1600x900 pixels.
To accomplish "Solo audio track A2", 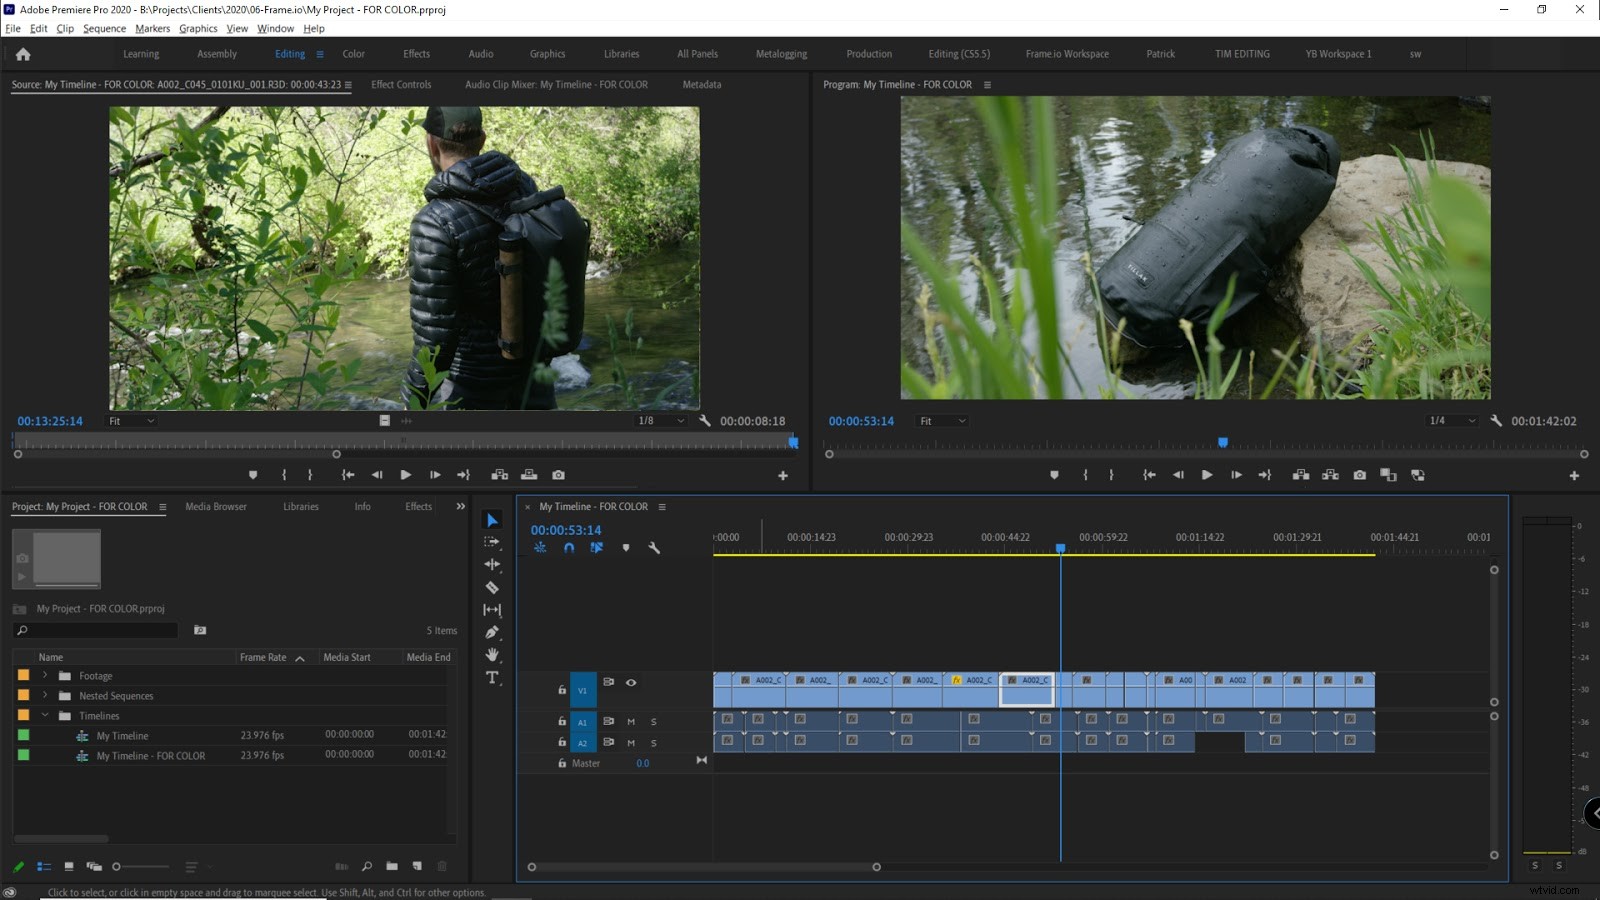I will pos(652,743).
